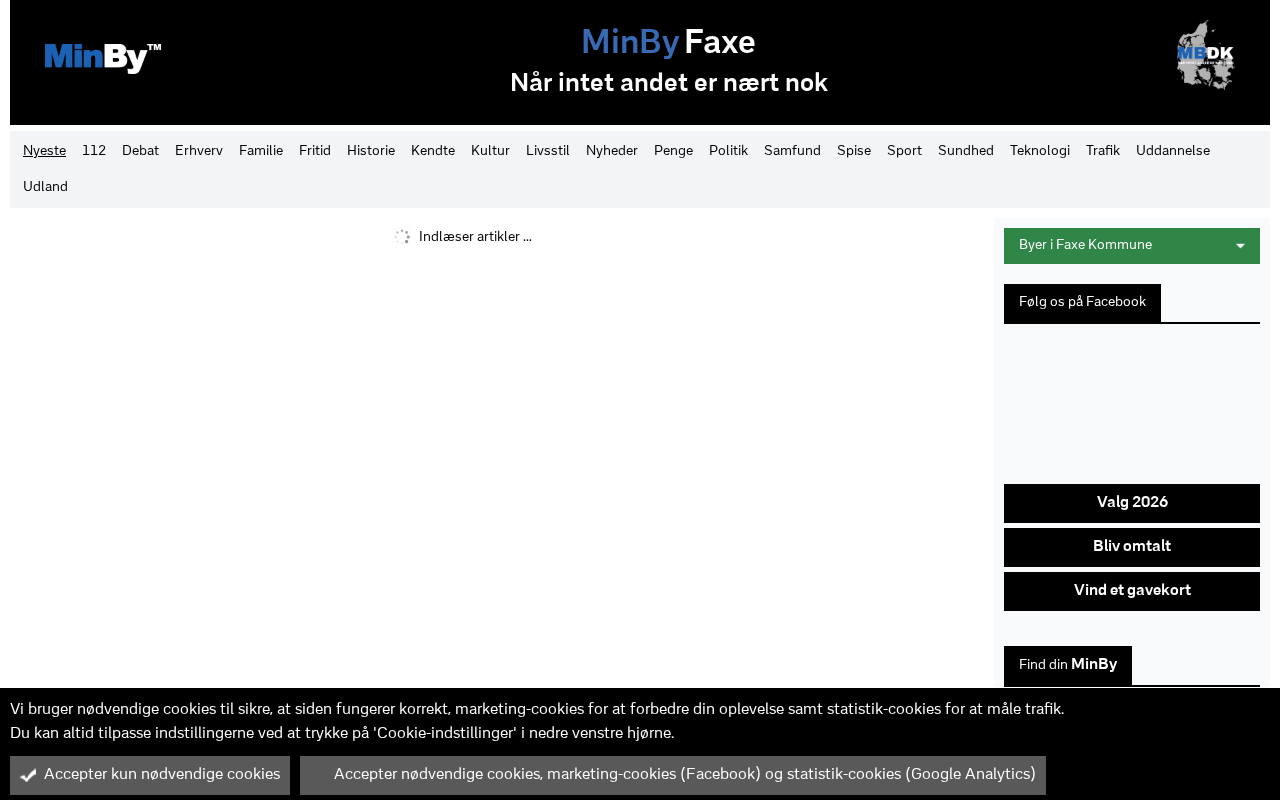
Task: Click the MinBy logo in header
Action: tap(103, 58)
